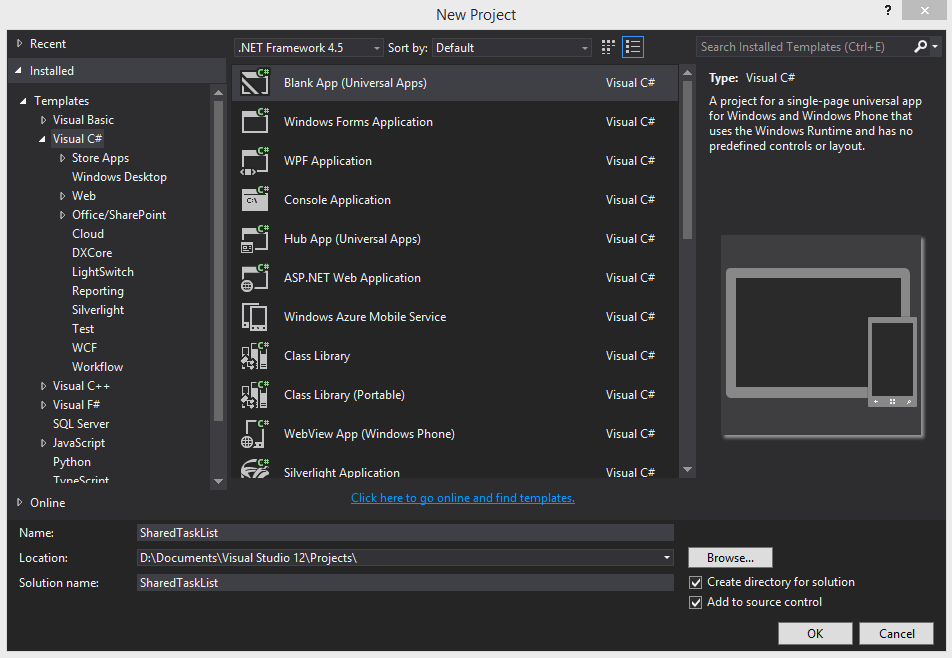The height and width of the screenshot is (658, 952).
Task: Expand the Web tree node
Action: [62, 196]
